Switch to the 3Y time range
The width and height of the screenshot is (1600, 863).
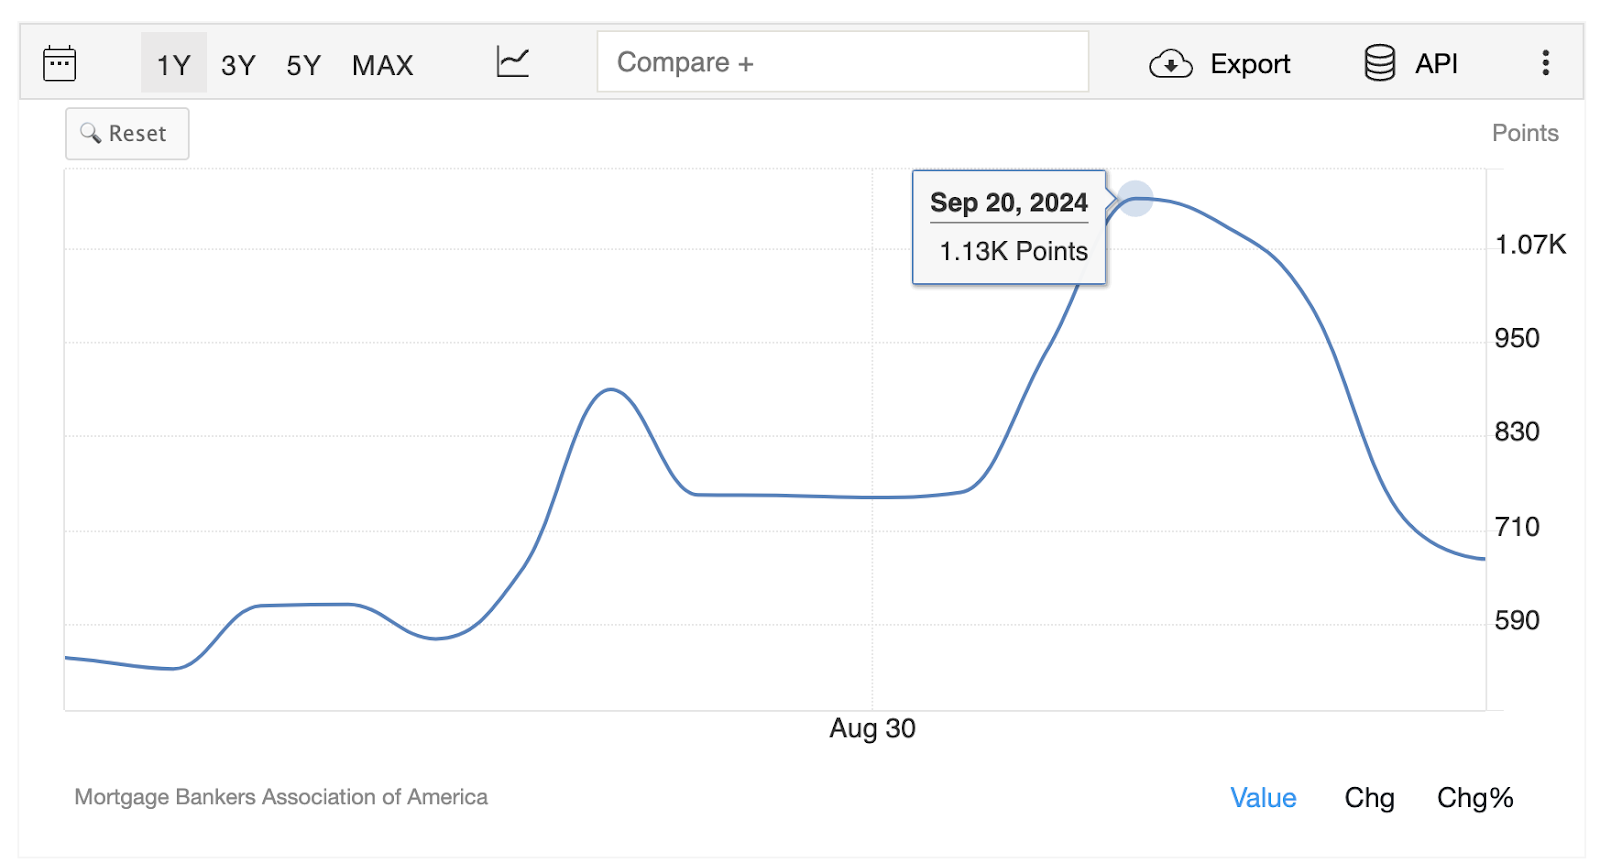coord(238,65)
